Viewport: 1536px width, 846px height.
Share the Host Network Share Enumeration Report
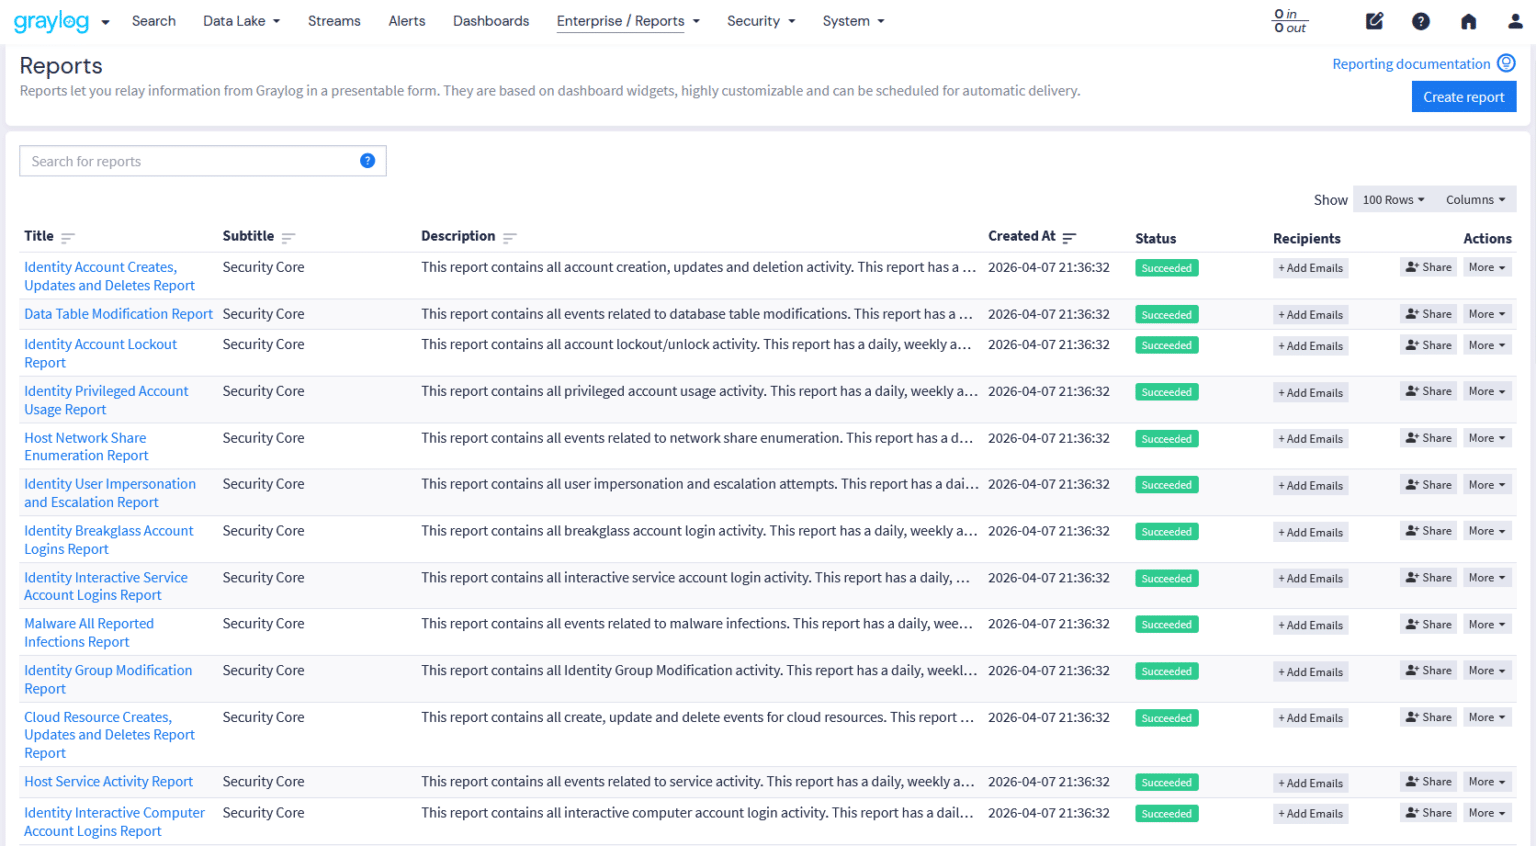click(1428, 438)
